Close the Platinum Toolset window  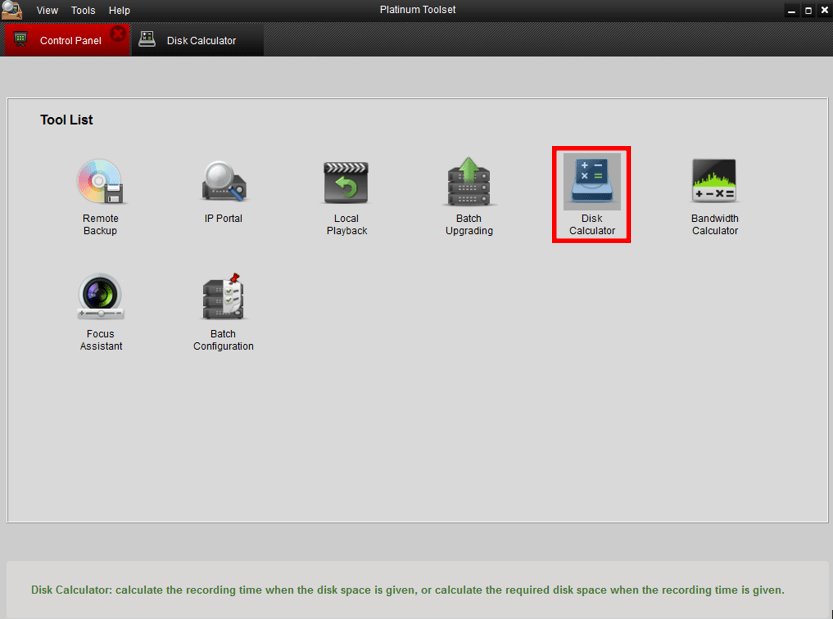click(x=824, y=10)
